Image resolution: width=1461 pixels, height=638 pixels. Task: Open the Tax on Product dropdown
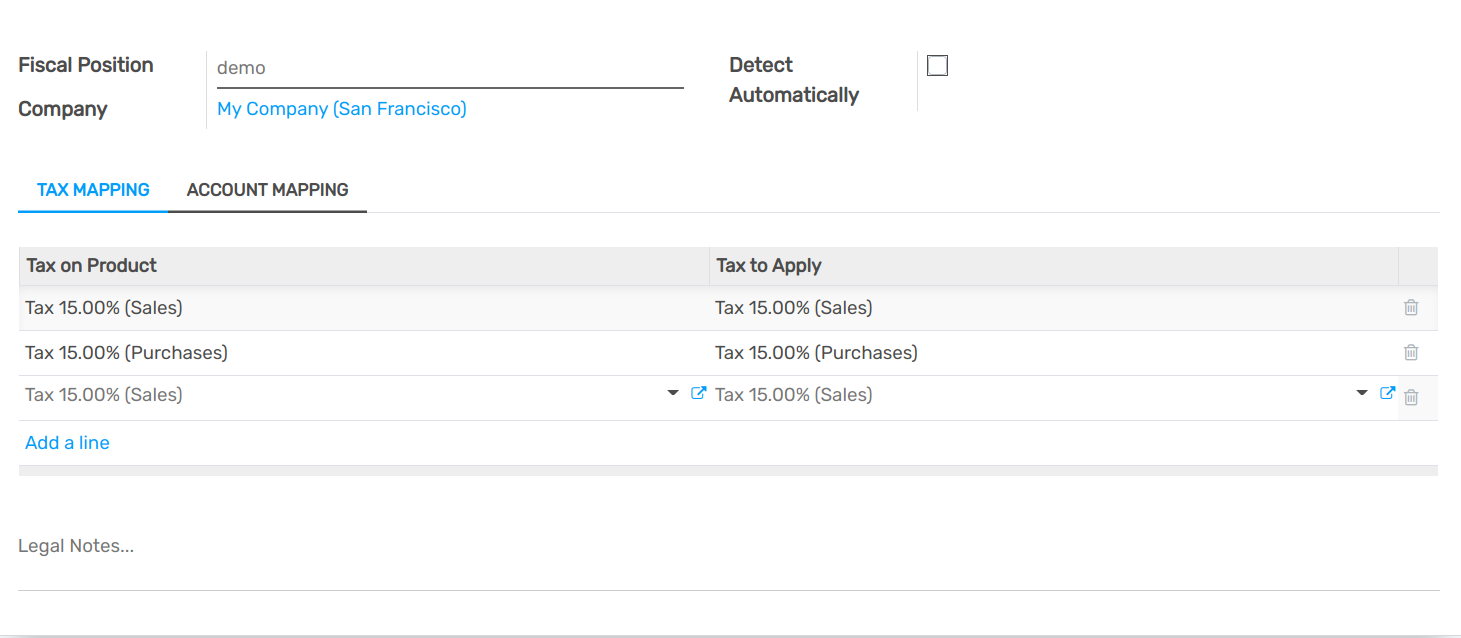[672, 393]
